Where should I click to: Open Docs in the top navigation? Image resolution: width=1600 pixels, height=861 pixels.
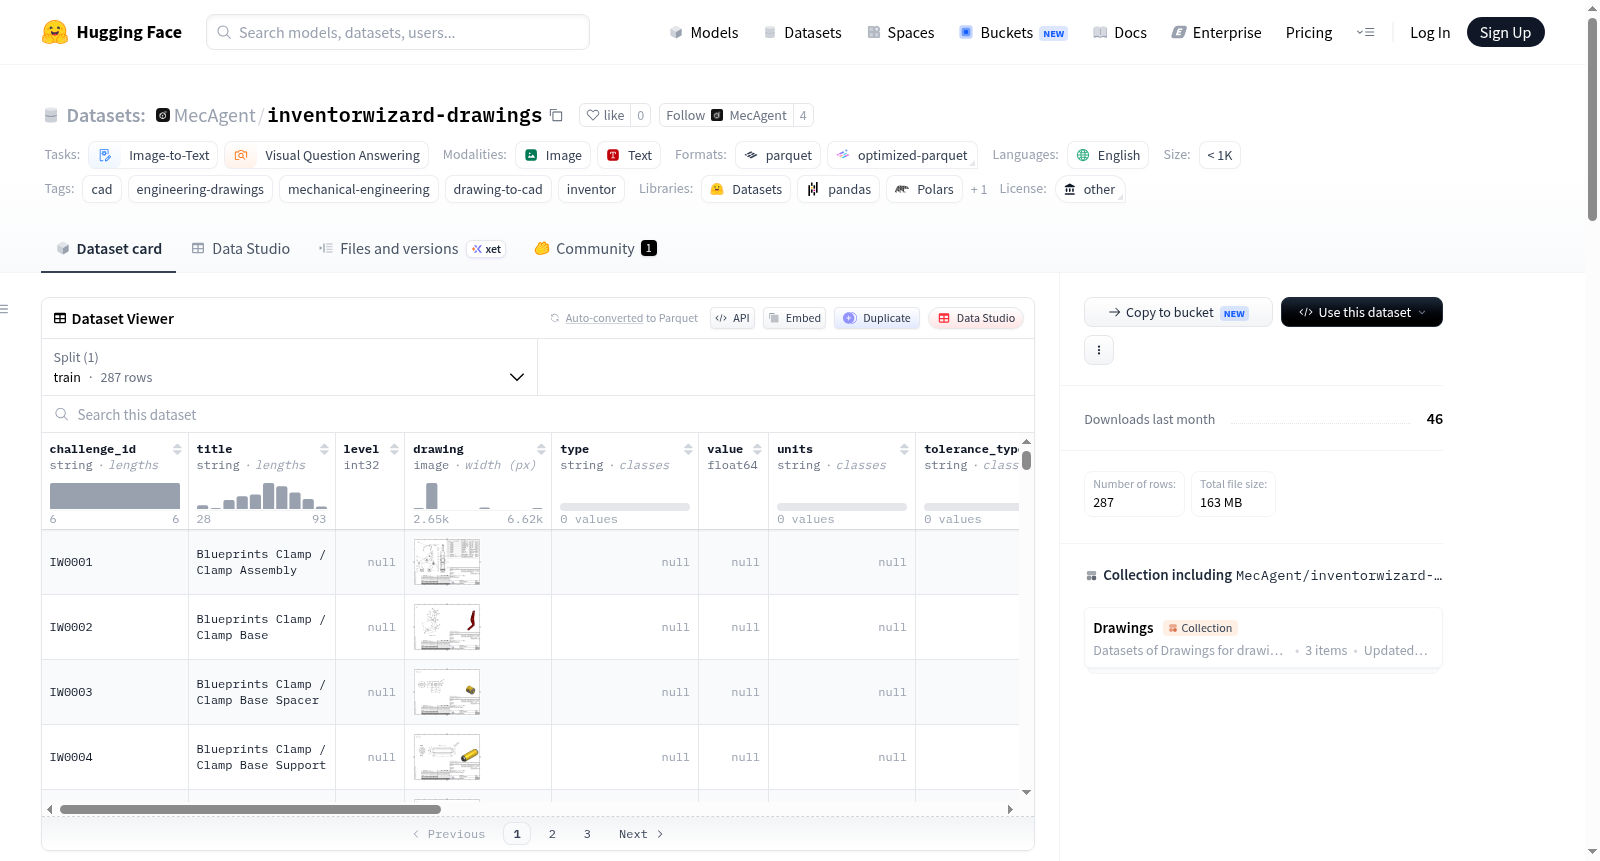click(1119, 32)
